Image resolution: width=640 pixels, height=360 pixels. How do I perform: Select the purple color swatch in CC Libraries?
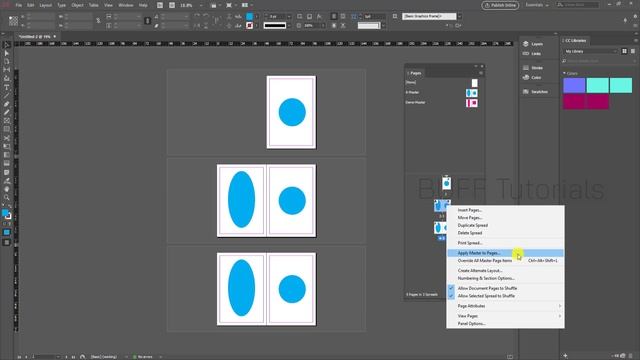574,85
